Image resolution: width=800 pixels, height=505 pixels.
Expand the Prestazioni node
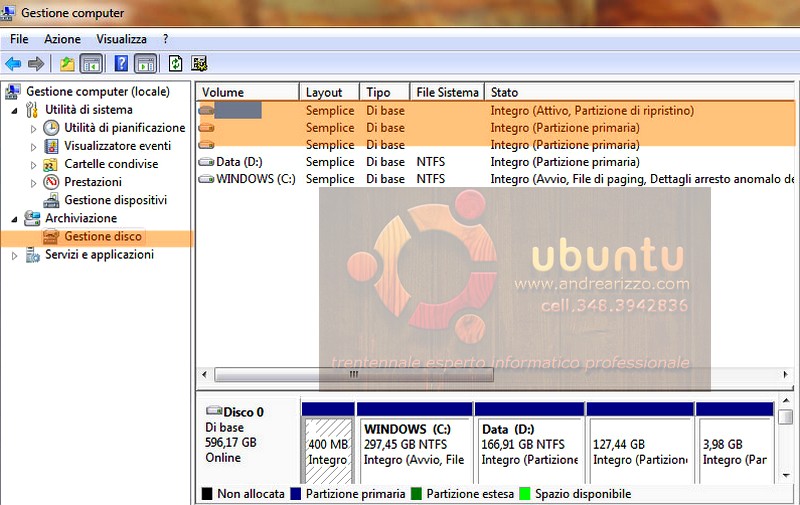click(33, 183)
